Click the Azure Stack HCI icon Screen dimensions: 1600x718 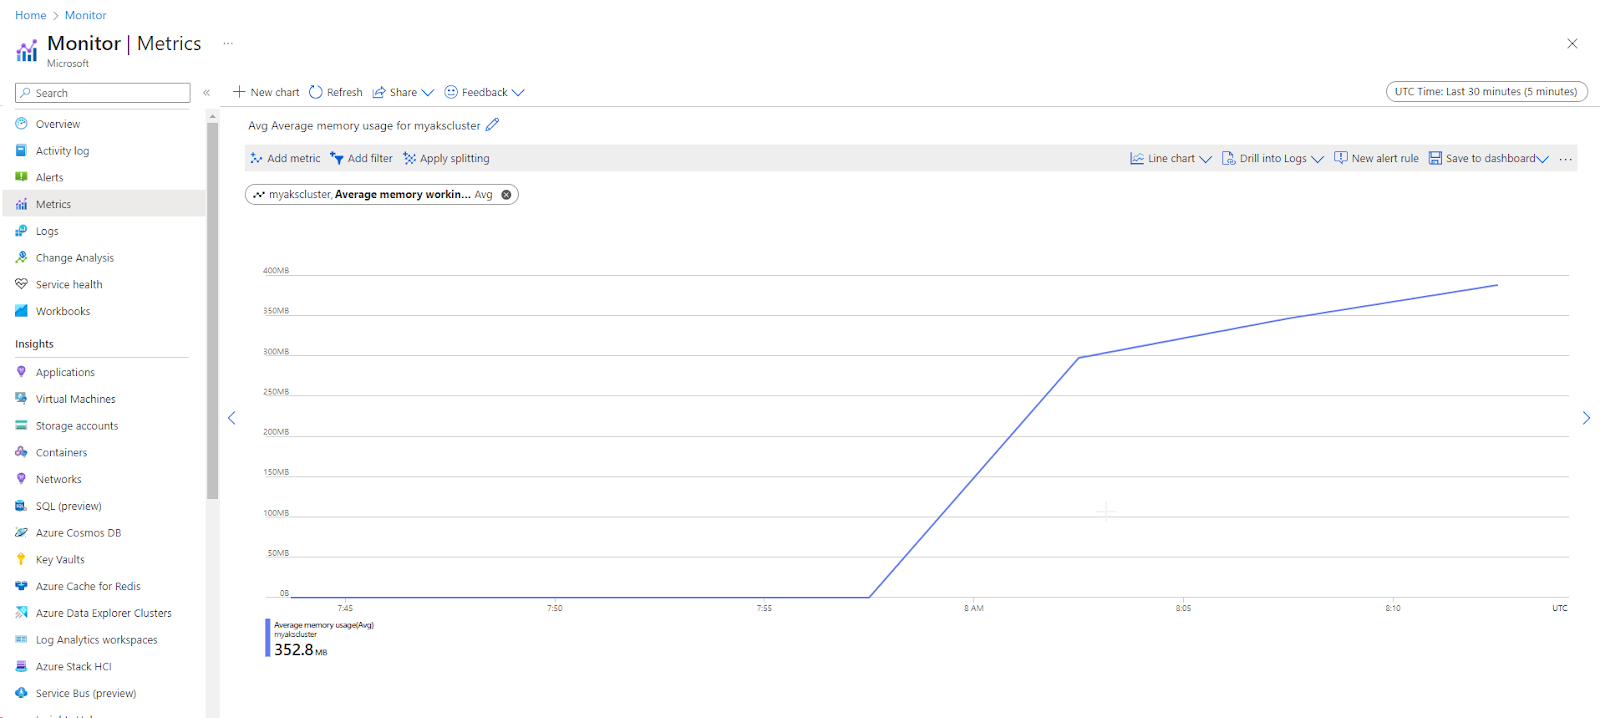[x=21, y=666]
